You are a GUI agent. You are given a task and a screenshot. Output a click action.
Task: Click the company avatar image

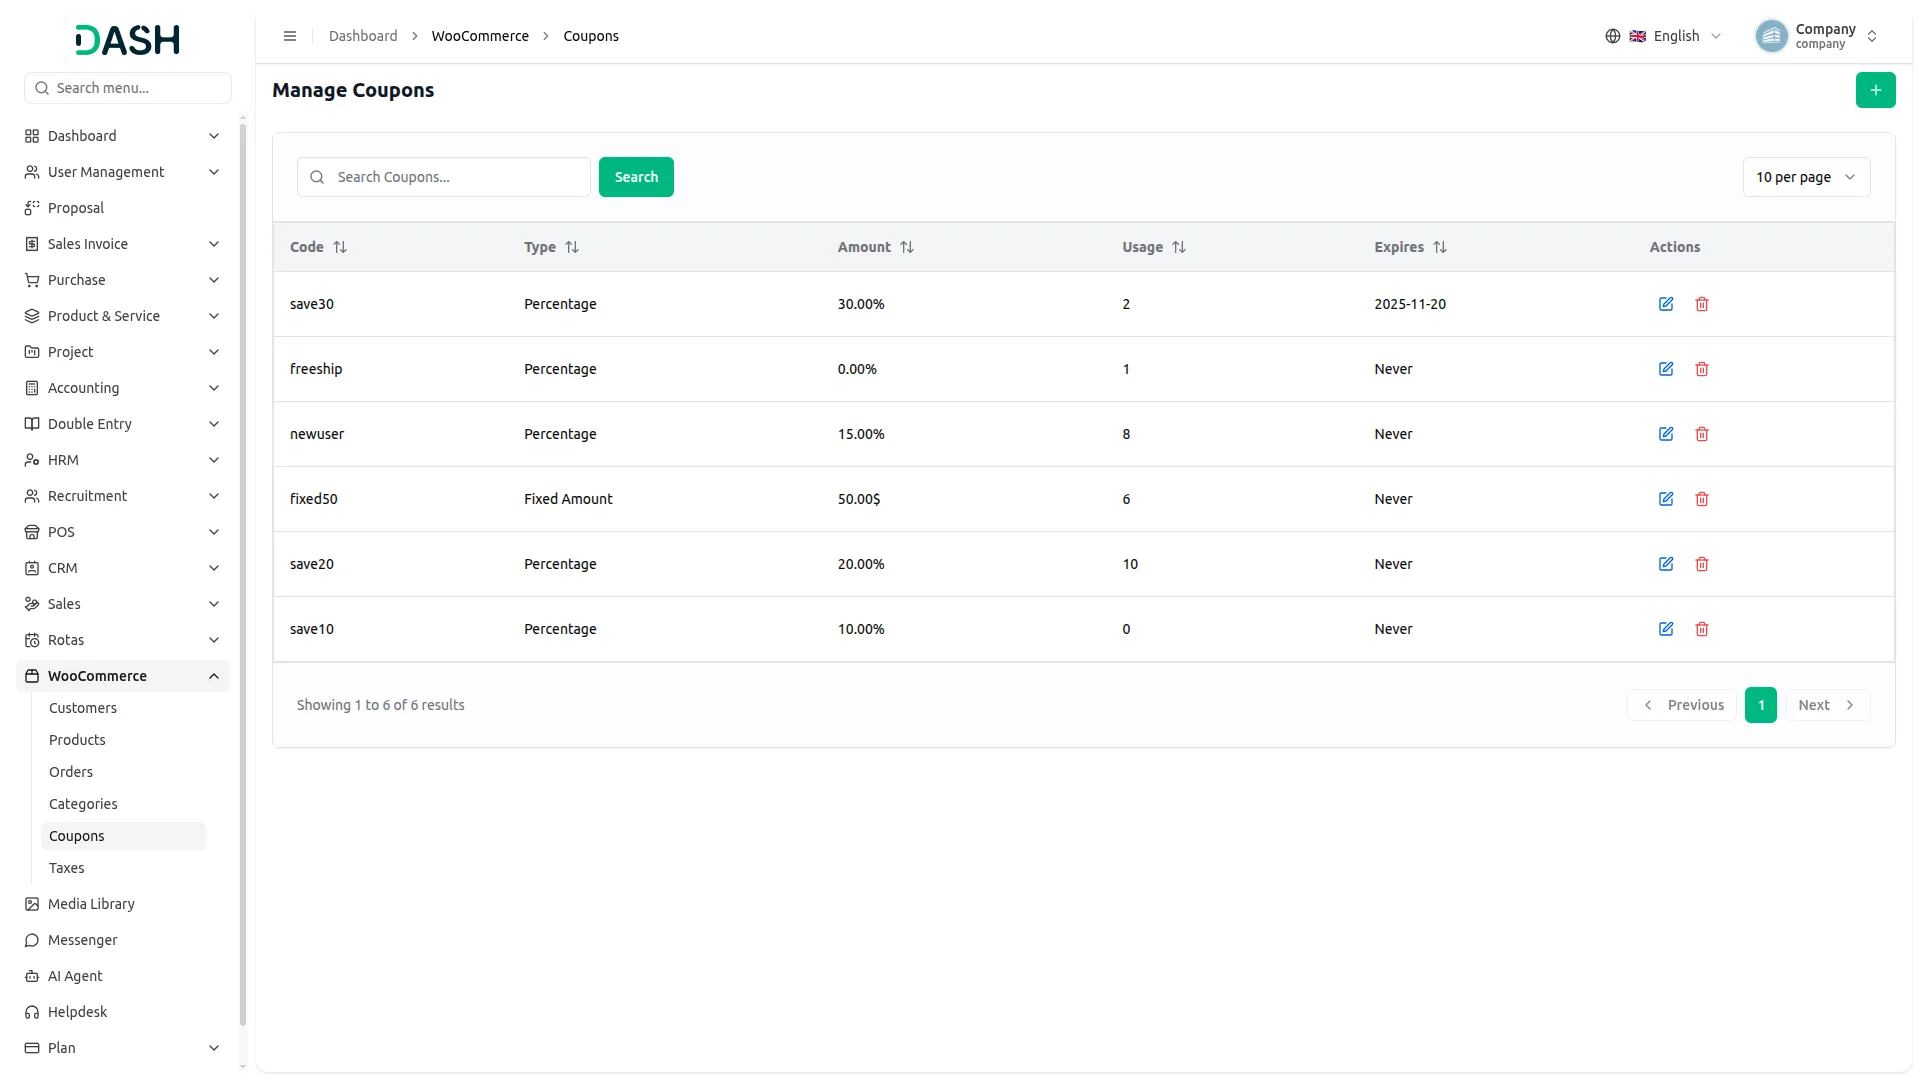[1771, 36]
